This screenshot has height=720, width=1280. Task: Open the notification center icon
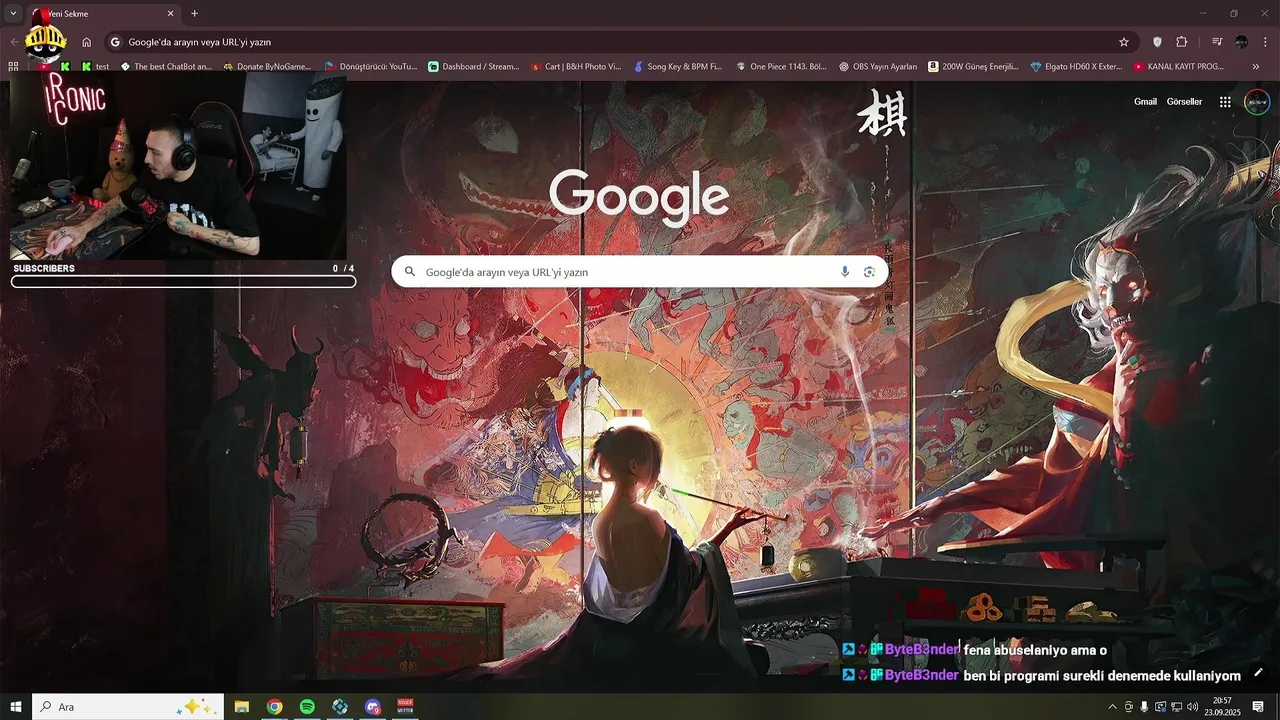tap(1258, 707)
